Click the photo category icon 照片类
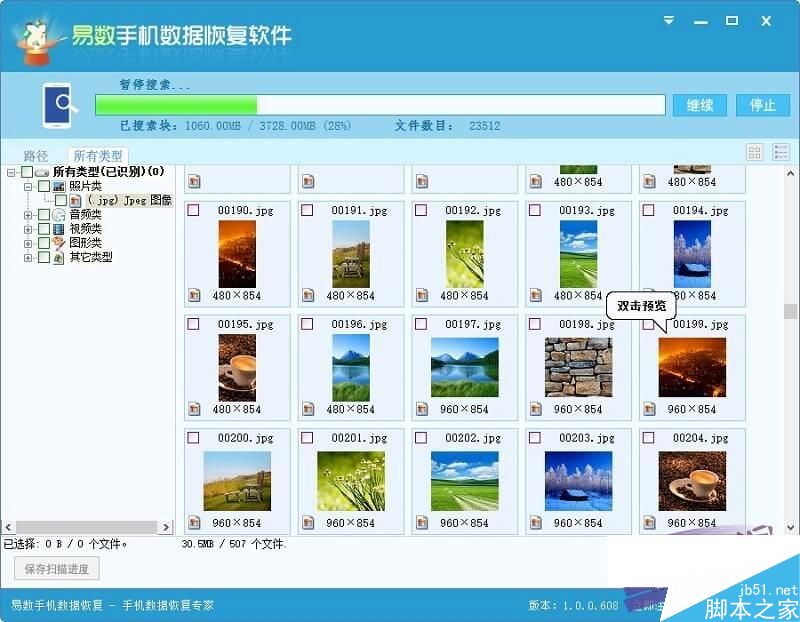Screen dimensions: 800x622 [59, 186]
